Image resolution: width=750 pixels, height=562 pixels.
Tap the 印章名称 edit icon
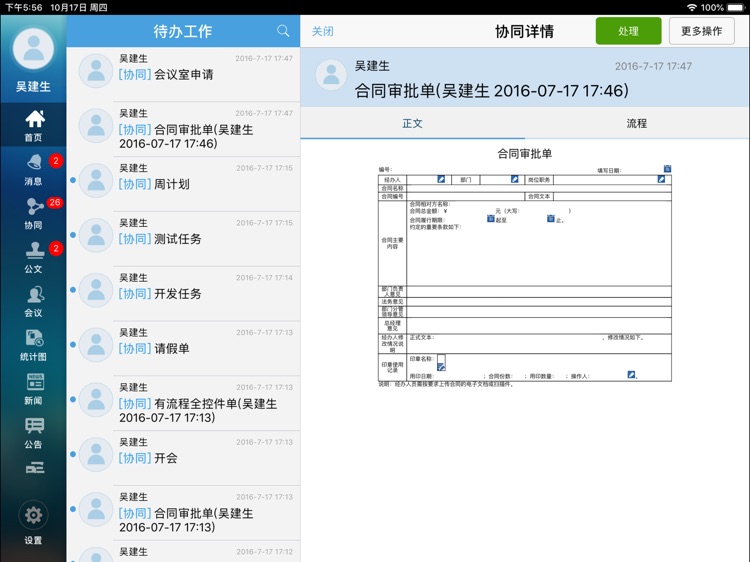pyautogui.click(x=441, y=367)
